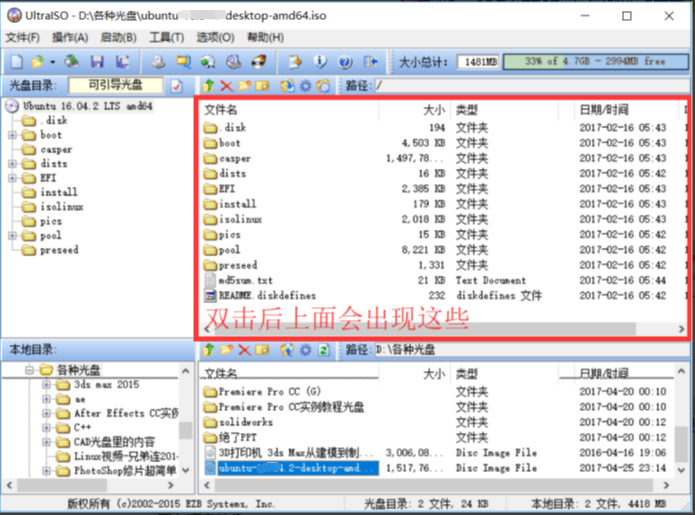Click the Extract icon in image pane toolbar
This screenshot has width=695, height=515.
pyautogui.click(x=287, y=86)
